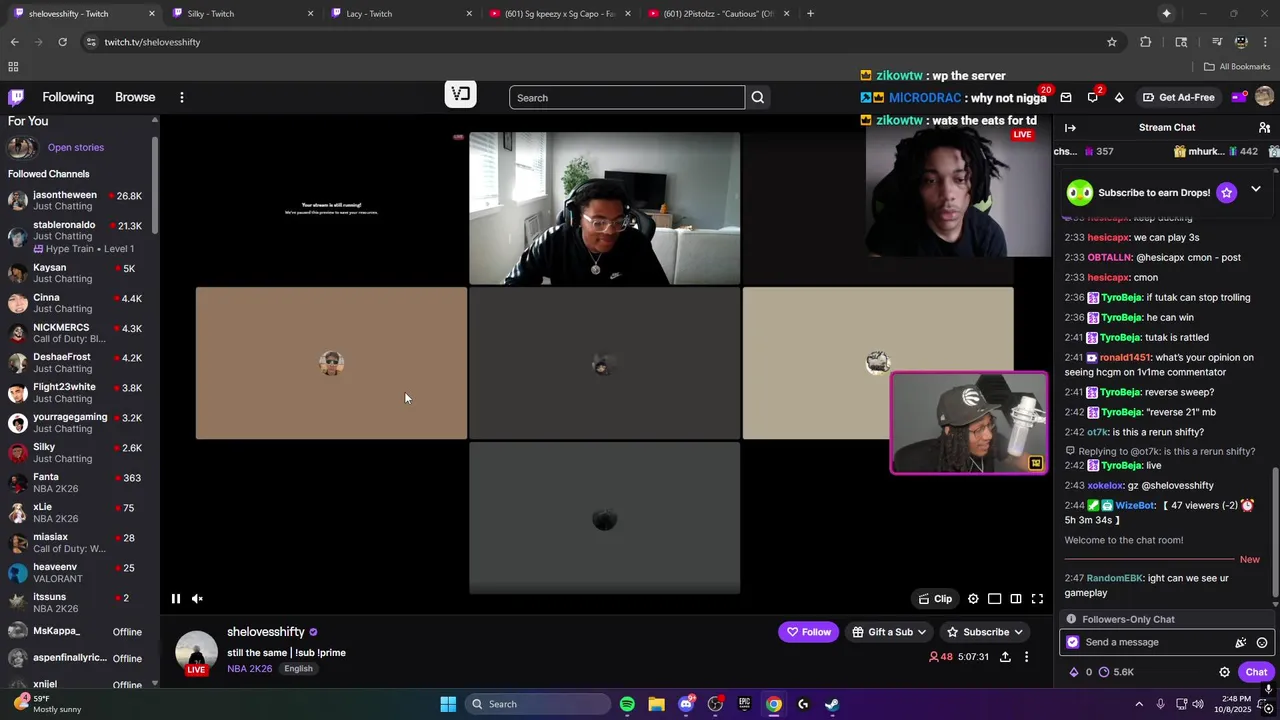Click the Chat send button

pyautogui.click(x=1256, y=672)
